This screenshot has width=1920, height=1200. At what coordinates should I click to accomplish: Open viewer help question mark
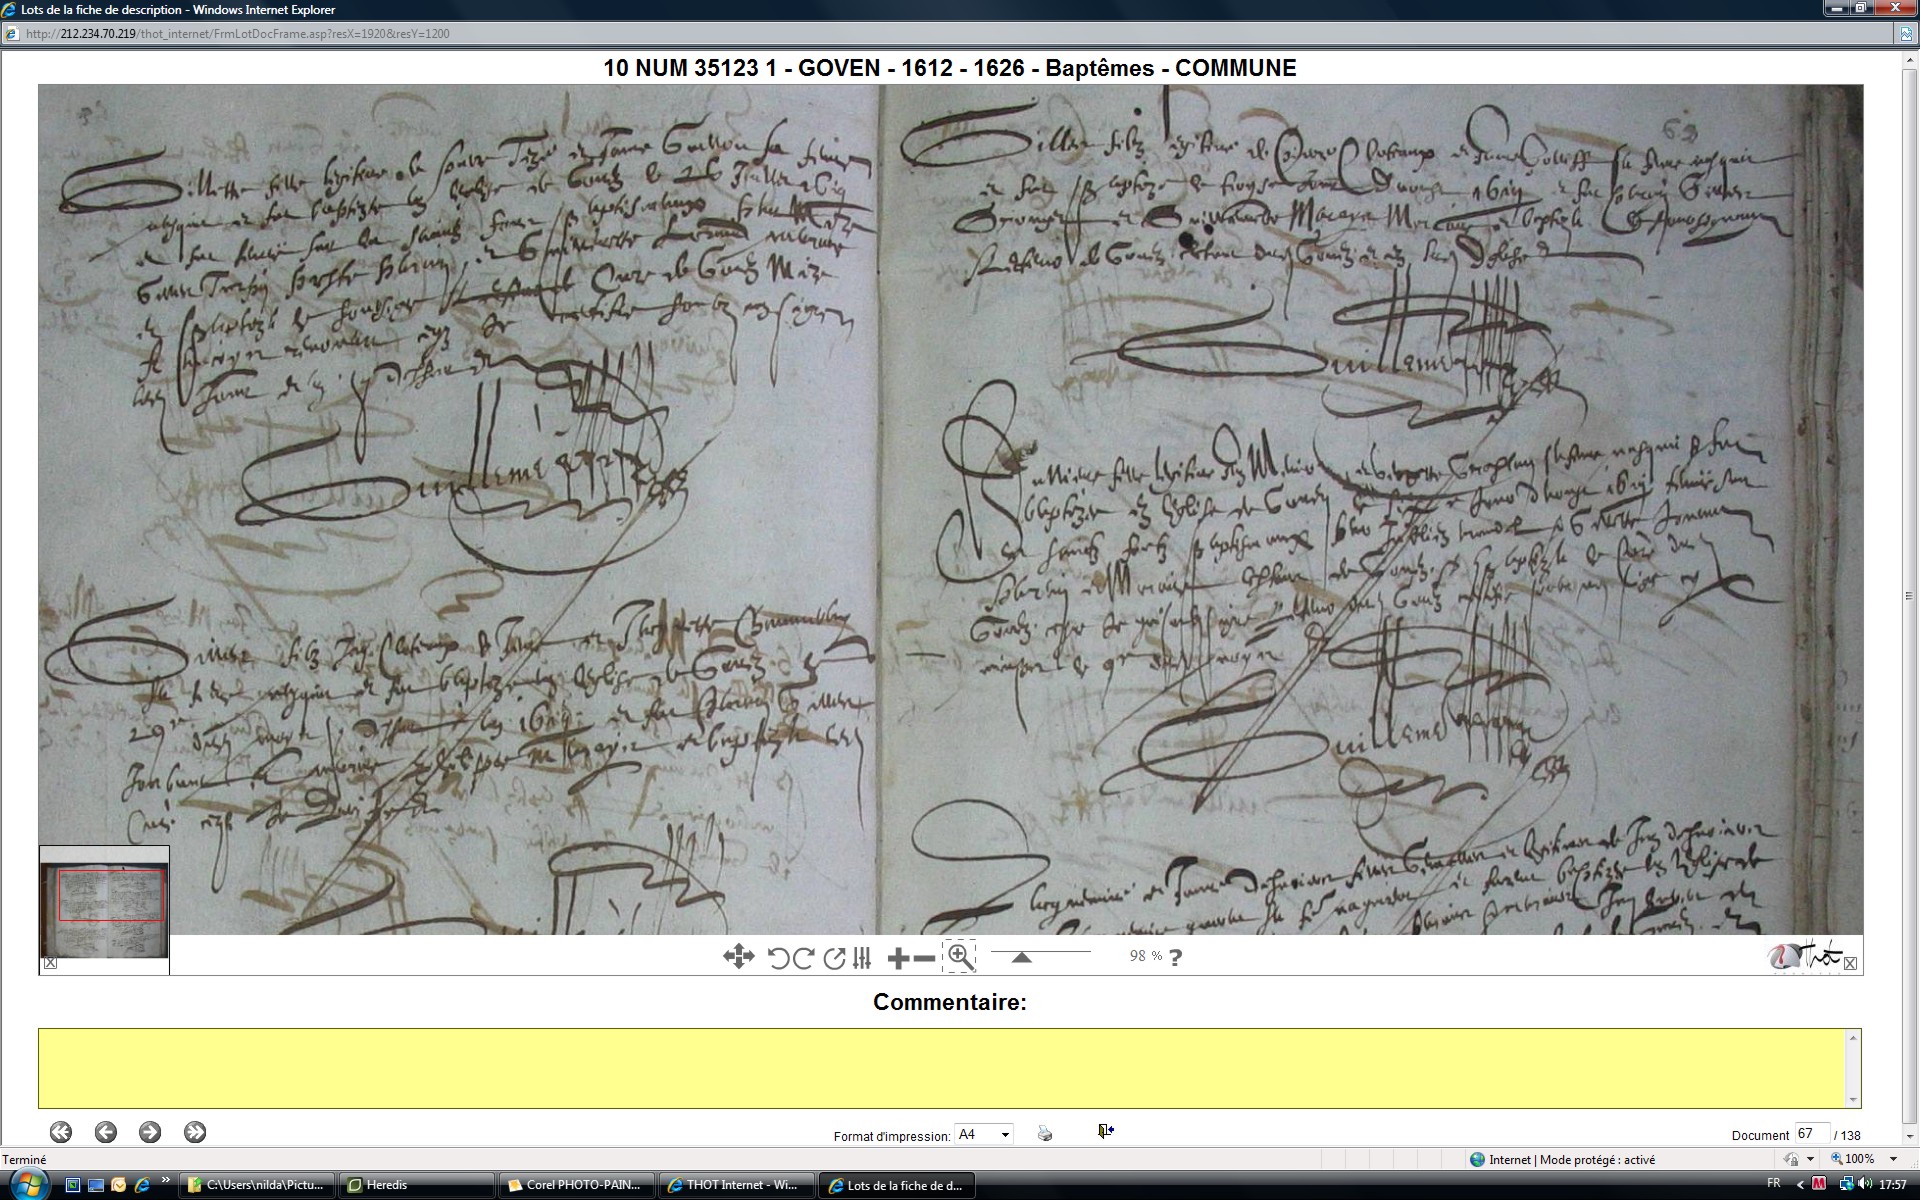coord(1175,957)
